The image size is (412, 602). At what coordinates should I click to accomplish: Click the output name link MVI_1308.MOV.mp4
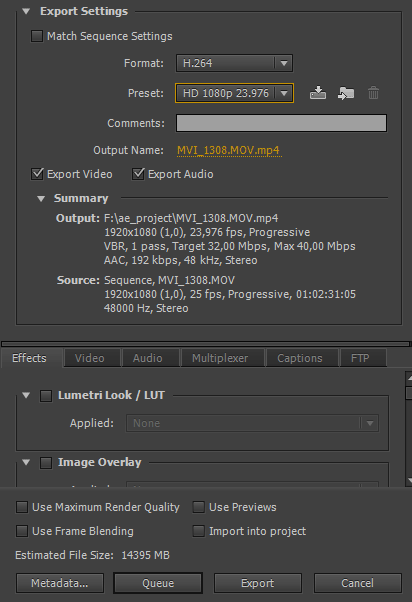tap(228, 150)
